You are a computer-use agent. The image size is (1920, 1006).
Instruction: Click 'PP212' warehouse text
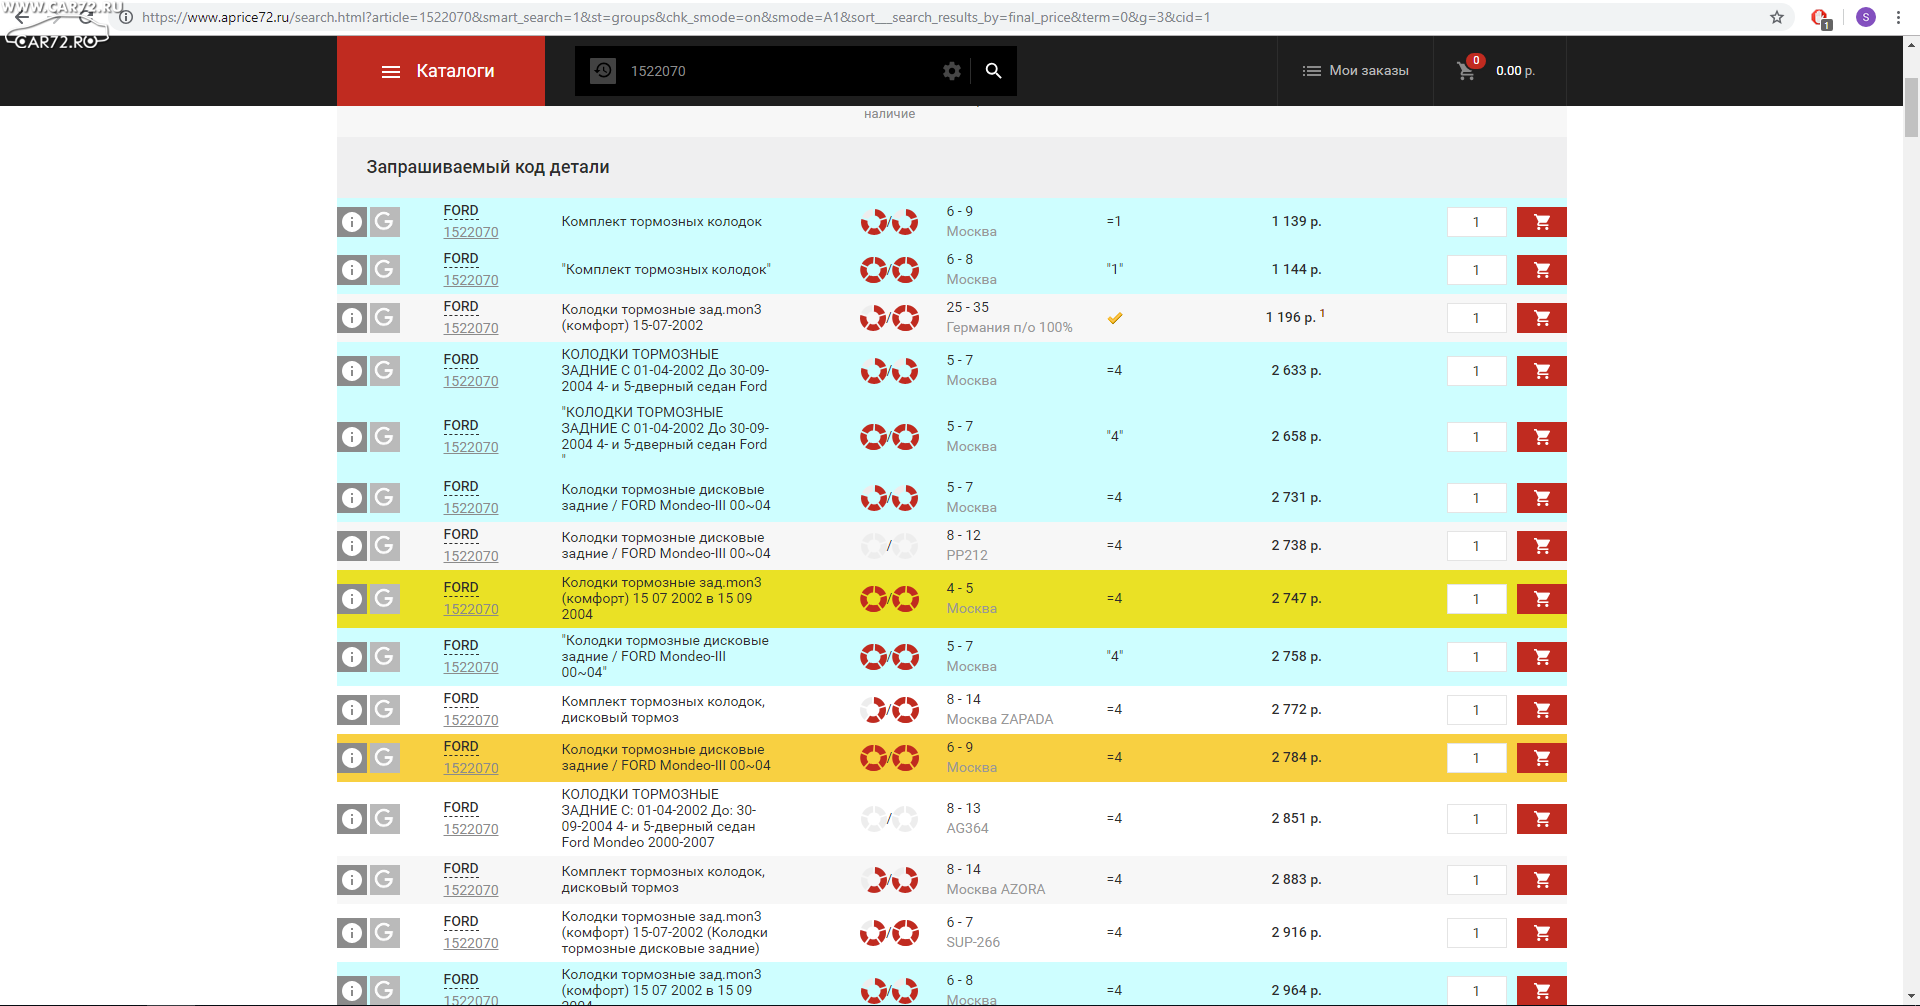pos(967,555)
